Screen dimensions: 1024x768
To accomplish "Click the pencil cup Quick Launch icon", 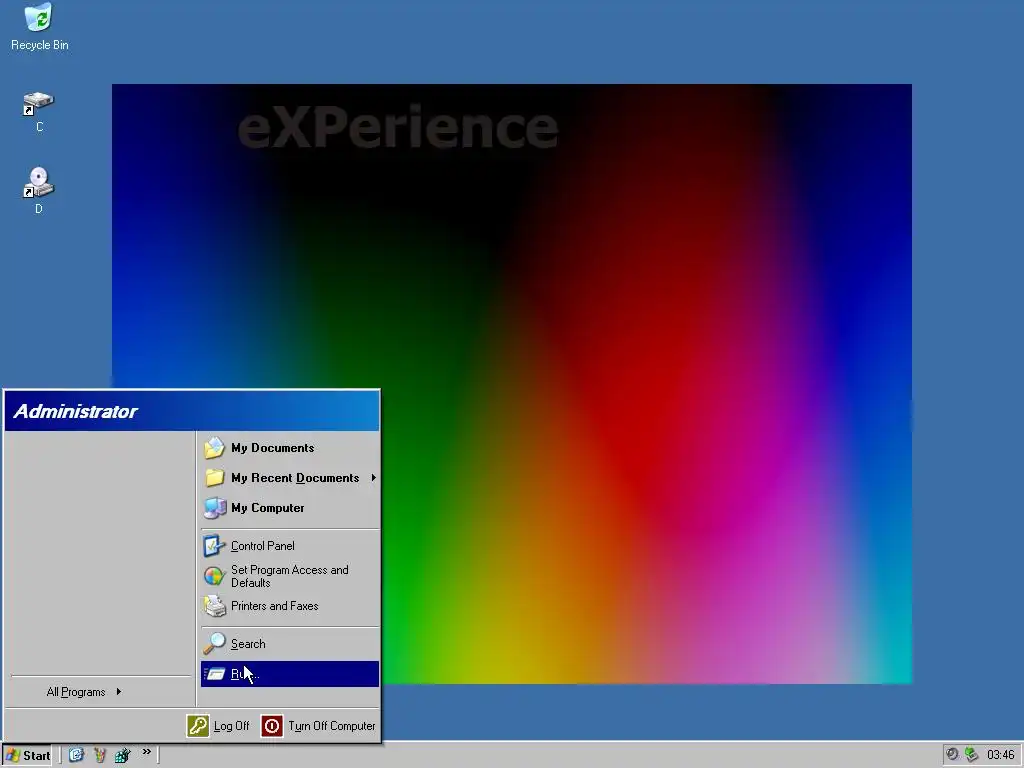I will pyautogui.click(x=99, y=755).
